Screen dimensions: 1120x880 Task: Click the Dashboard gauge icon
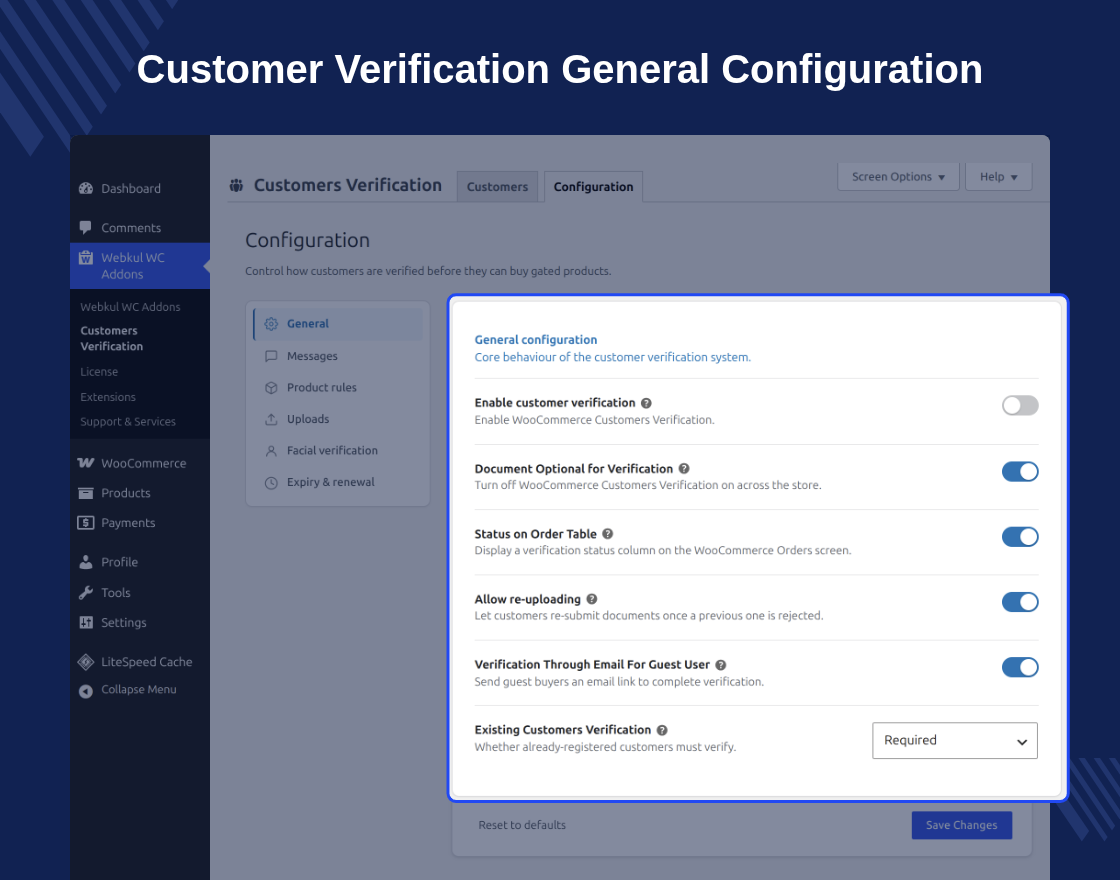click(x=86, y=189)
